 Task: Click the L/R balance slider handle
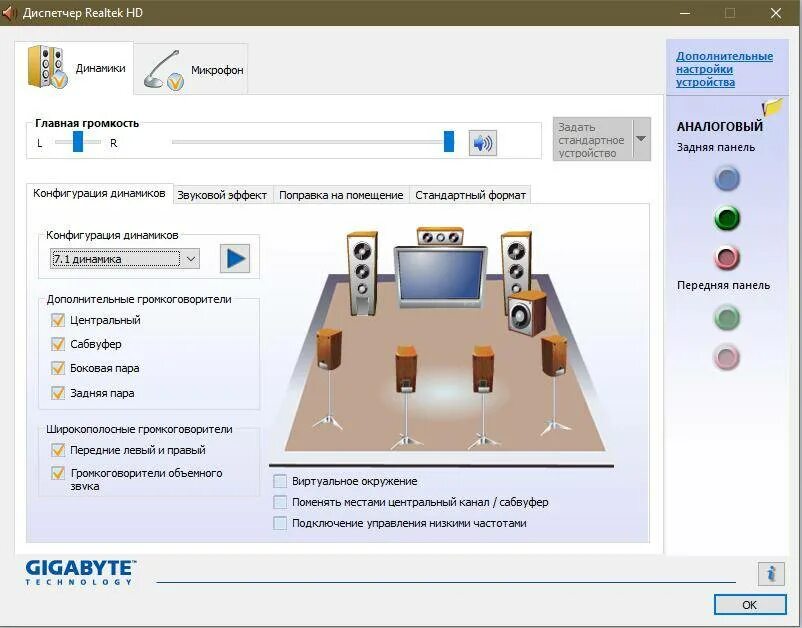click(78, 142)
